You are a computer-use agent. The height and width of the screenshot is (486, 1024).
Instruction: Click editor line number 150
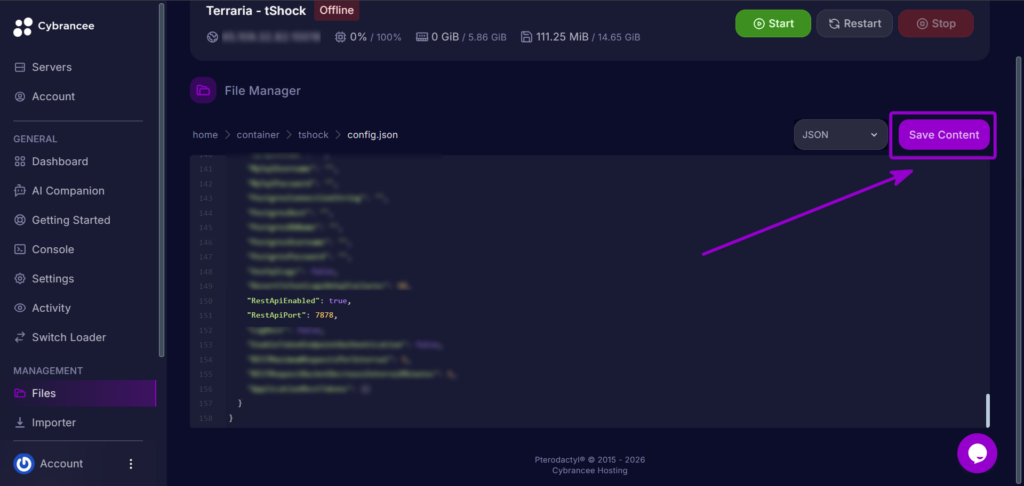click(205, 301)
